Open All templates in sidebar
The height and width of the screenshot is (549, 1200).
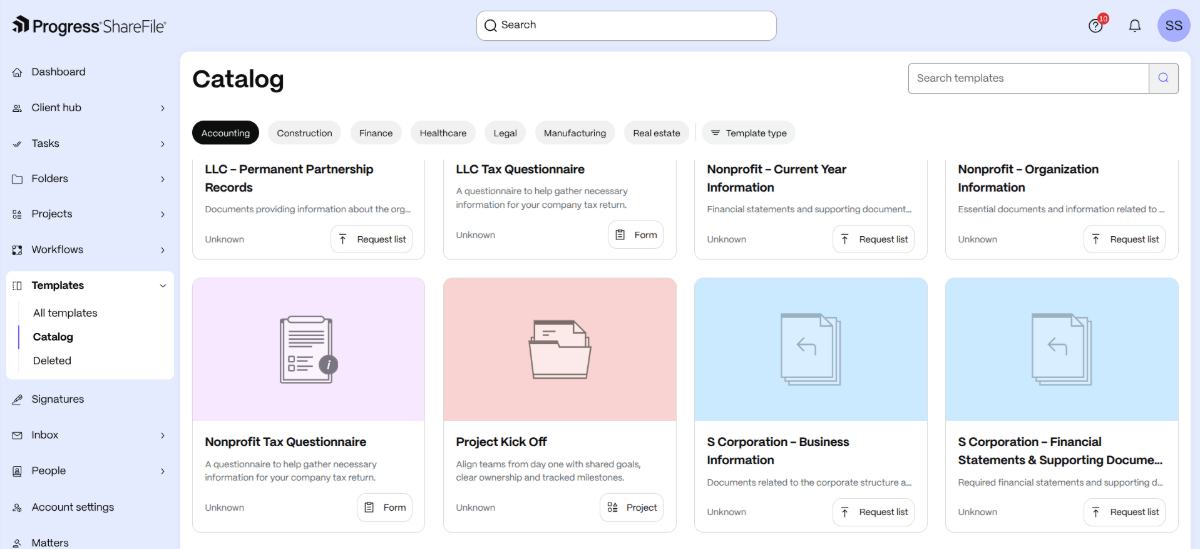point(65,313)
